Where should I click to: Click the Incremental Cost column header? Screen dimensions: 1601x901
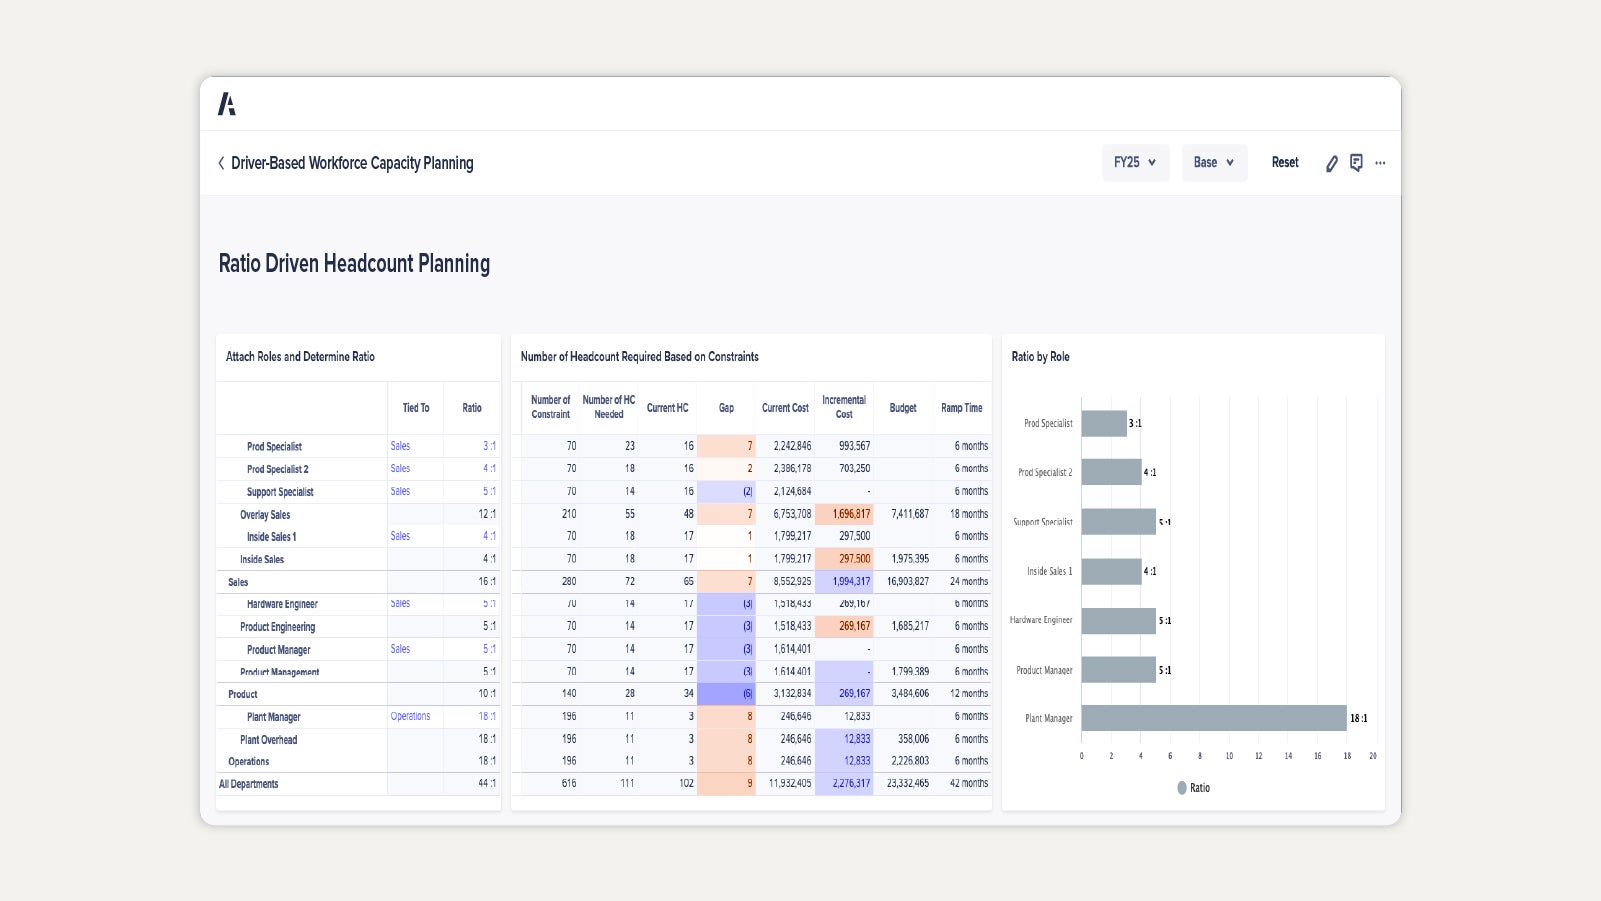(844, 407)
